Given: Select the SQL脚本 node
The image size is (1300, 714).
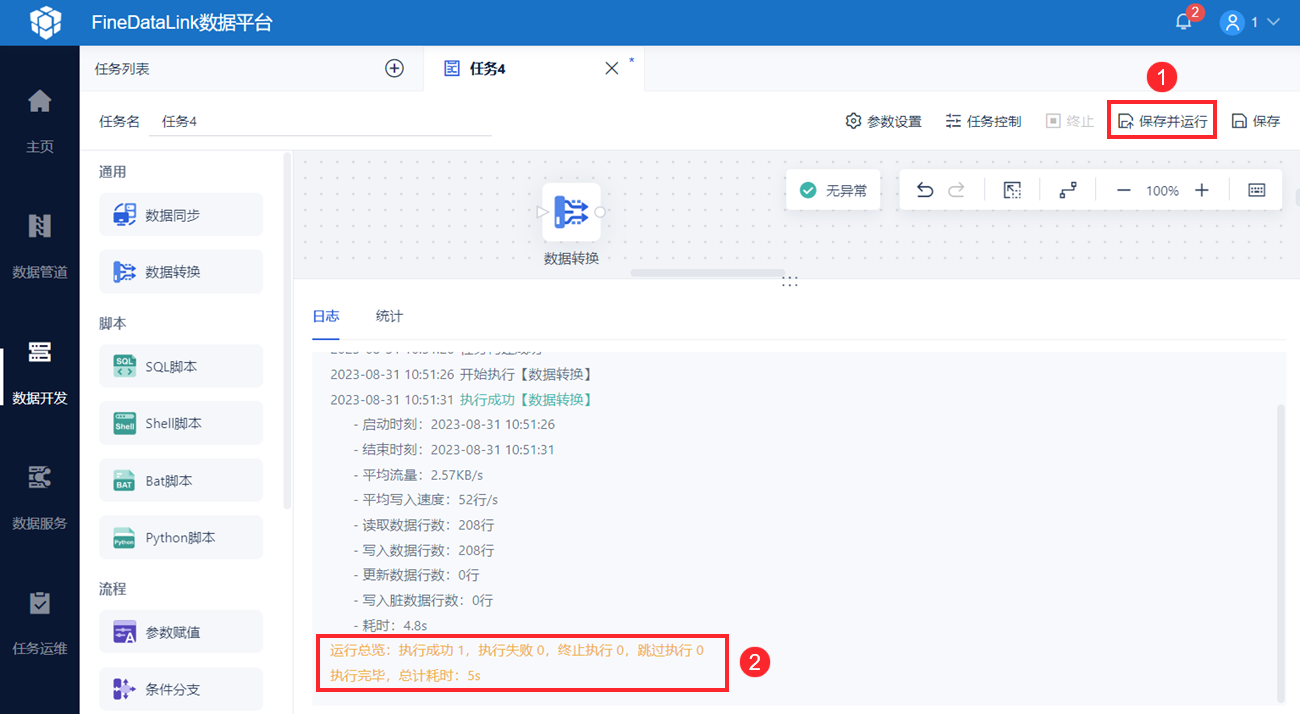Looking at the screenshot, I should (181, 366).
